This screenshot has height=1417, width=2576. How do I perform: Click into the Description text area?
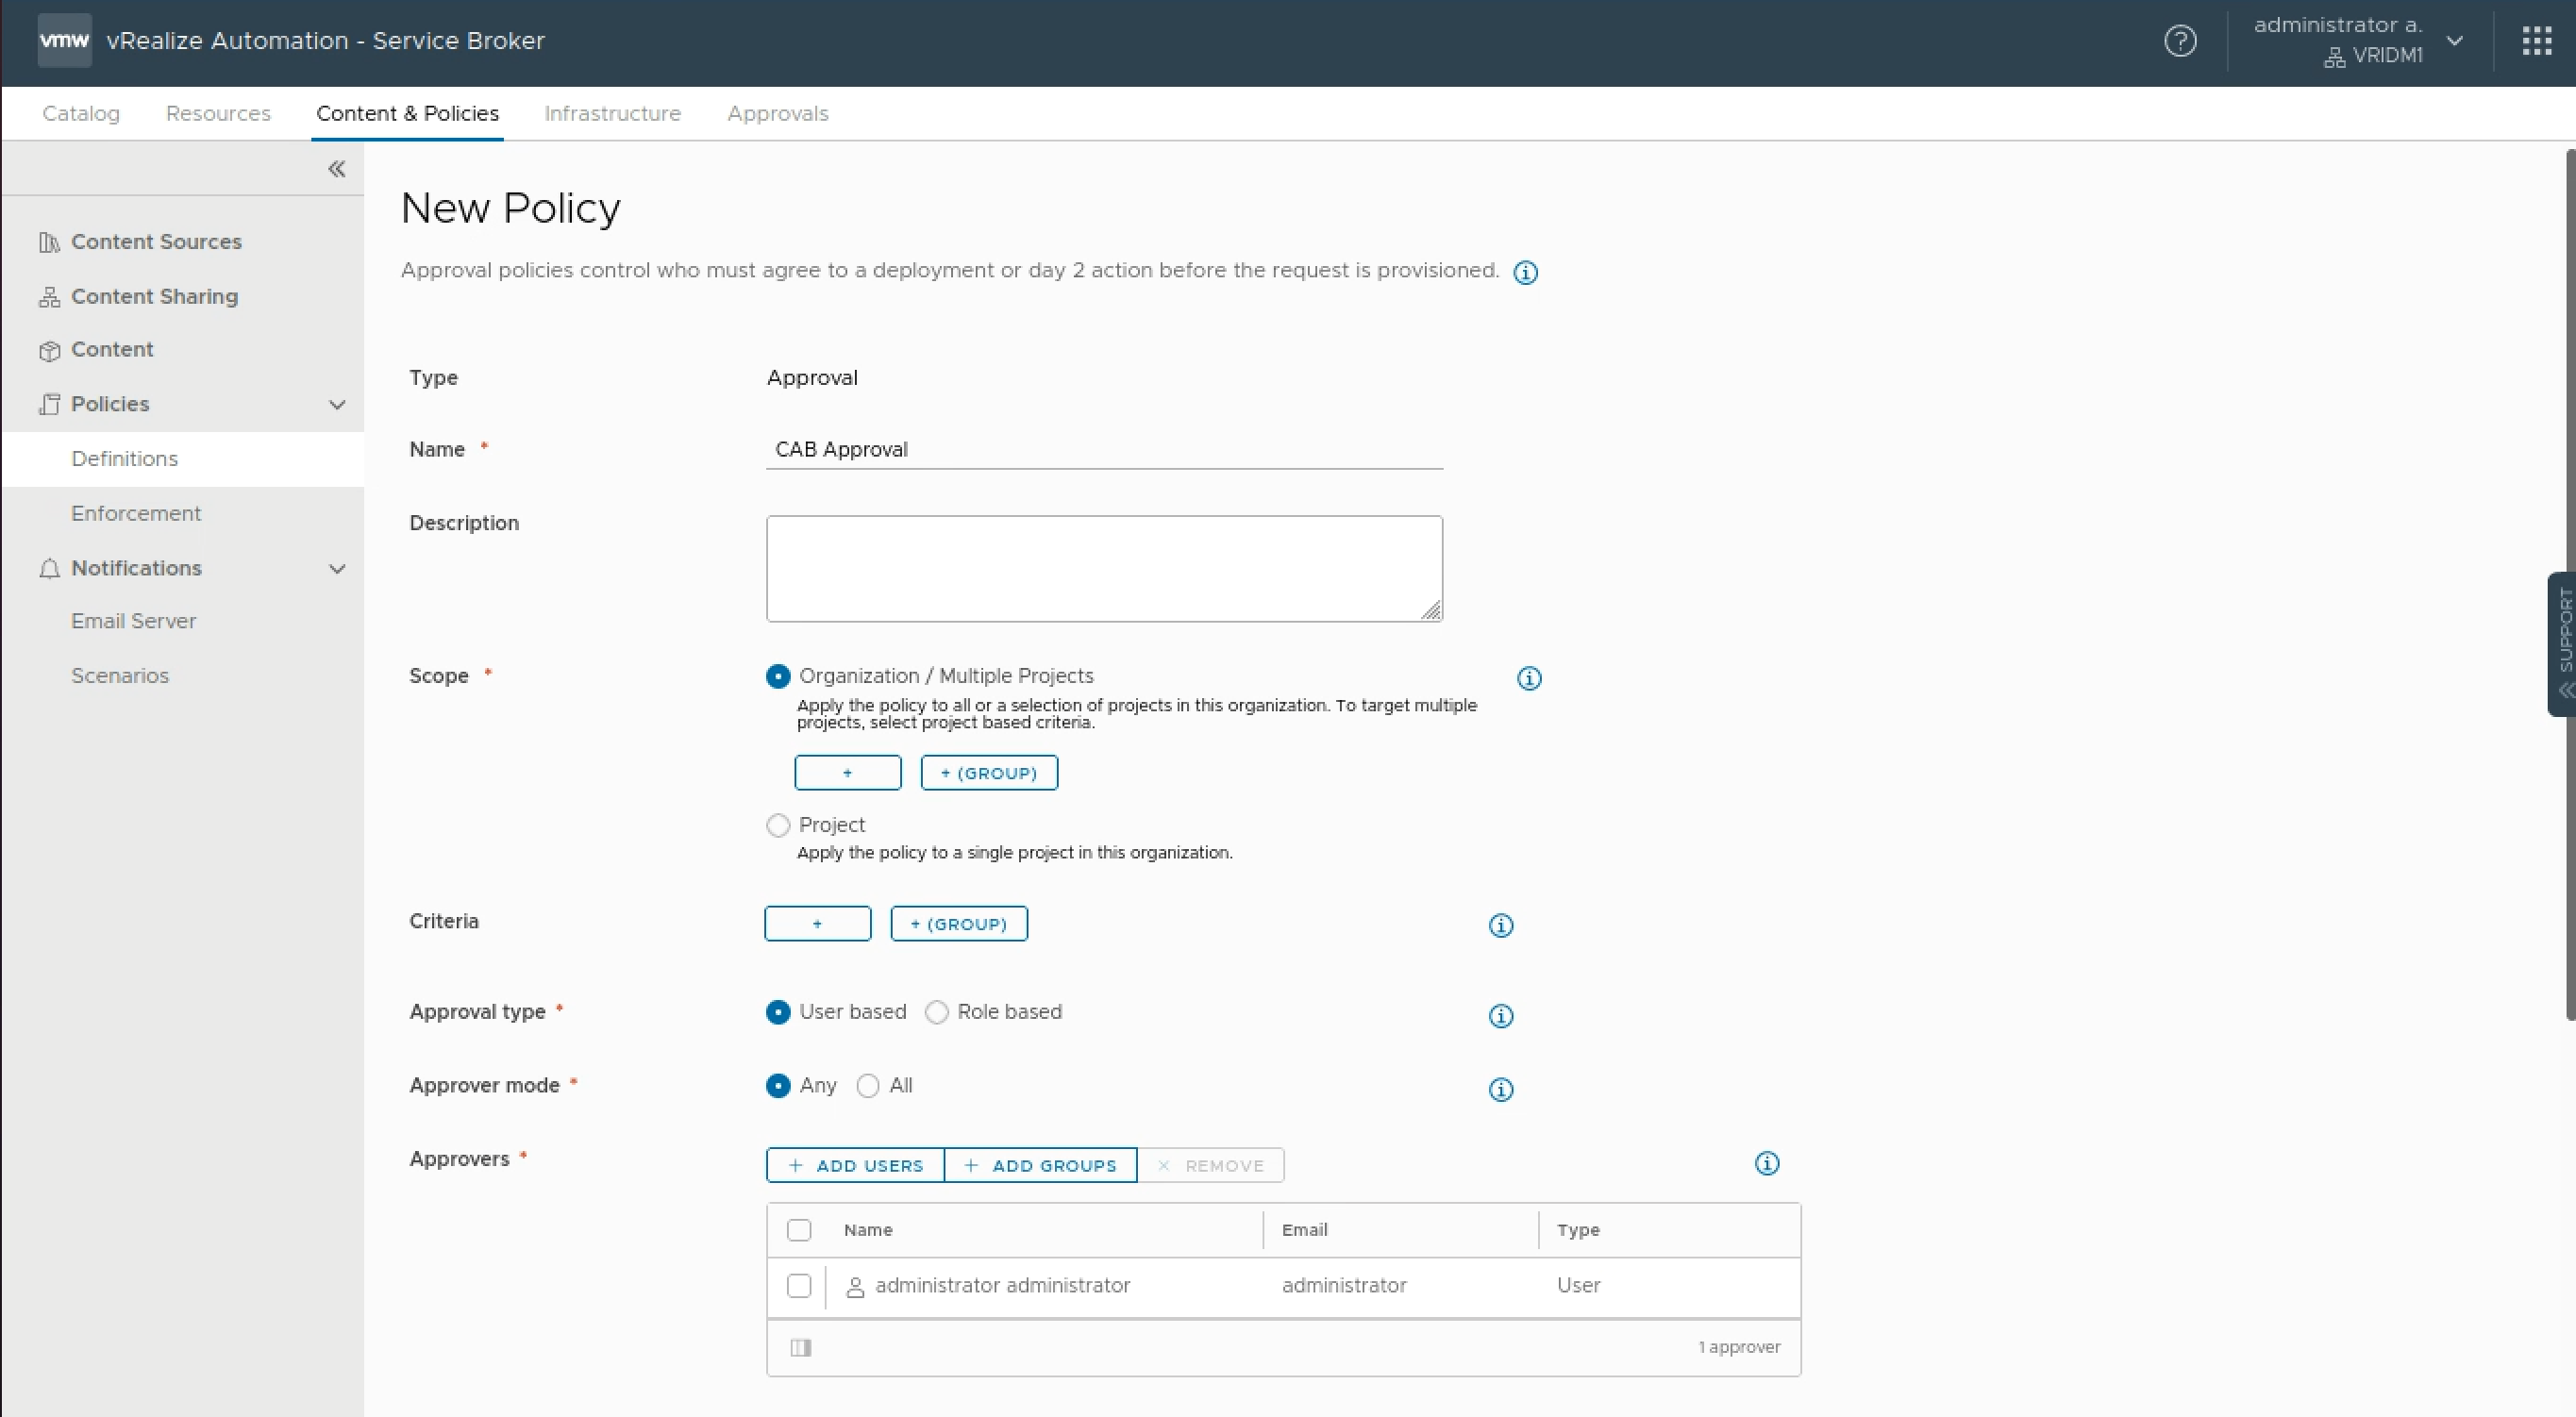[1103, 568]
